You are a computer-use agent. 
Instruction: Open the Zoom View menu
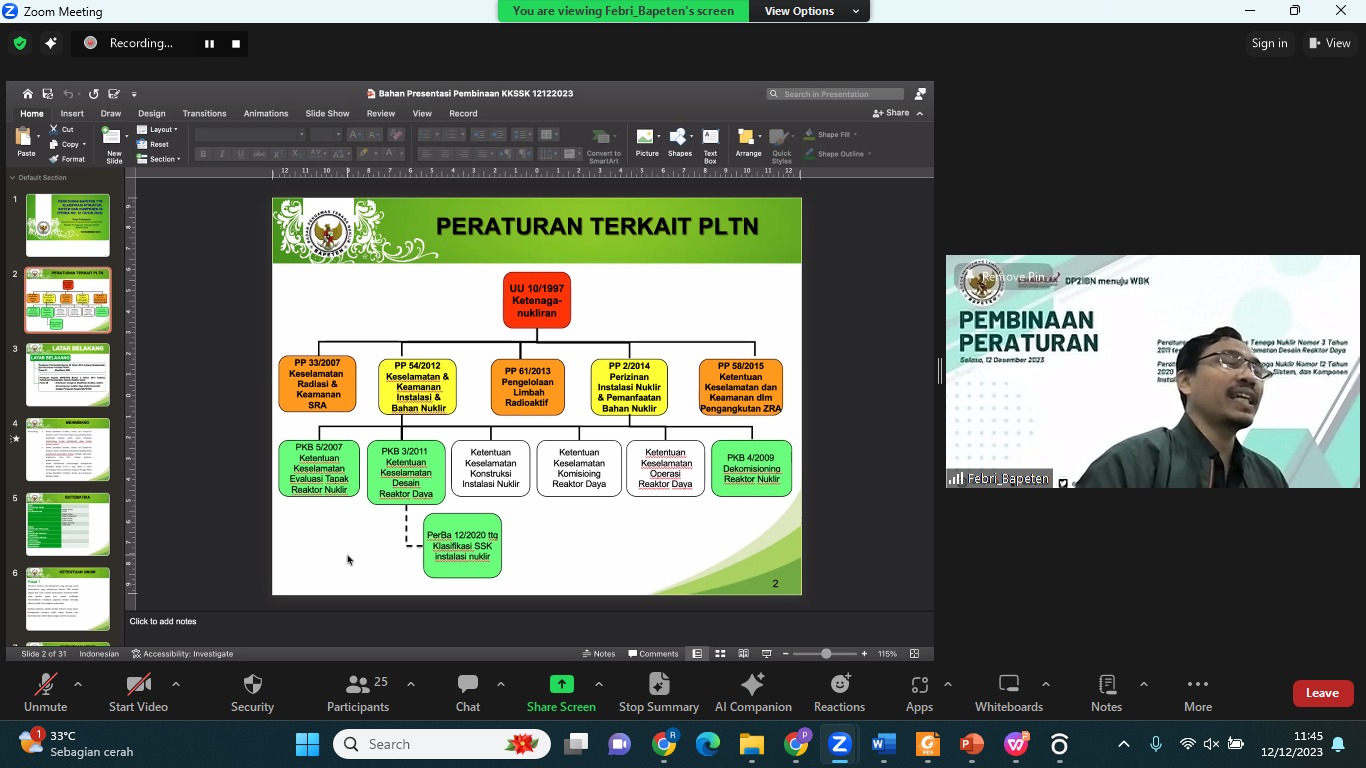(1330, 43)
